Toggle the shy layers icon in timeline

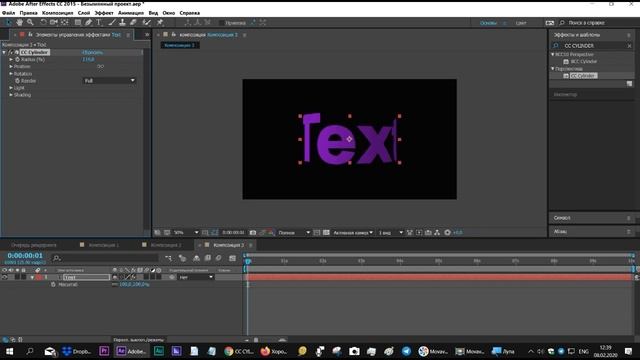pyautogui.click(x=196, y=258)
